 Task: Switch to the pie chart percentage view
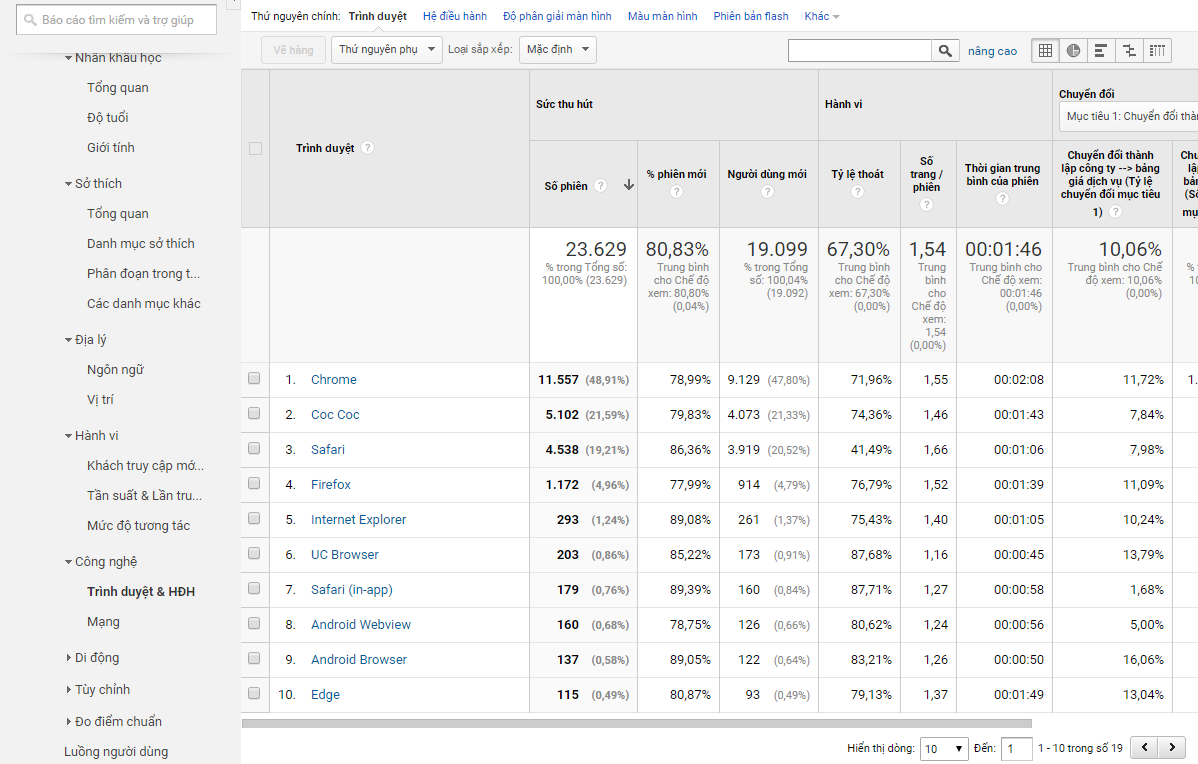(x=1073, y=50)
